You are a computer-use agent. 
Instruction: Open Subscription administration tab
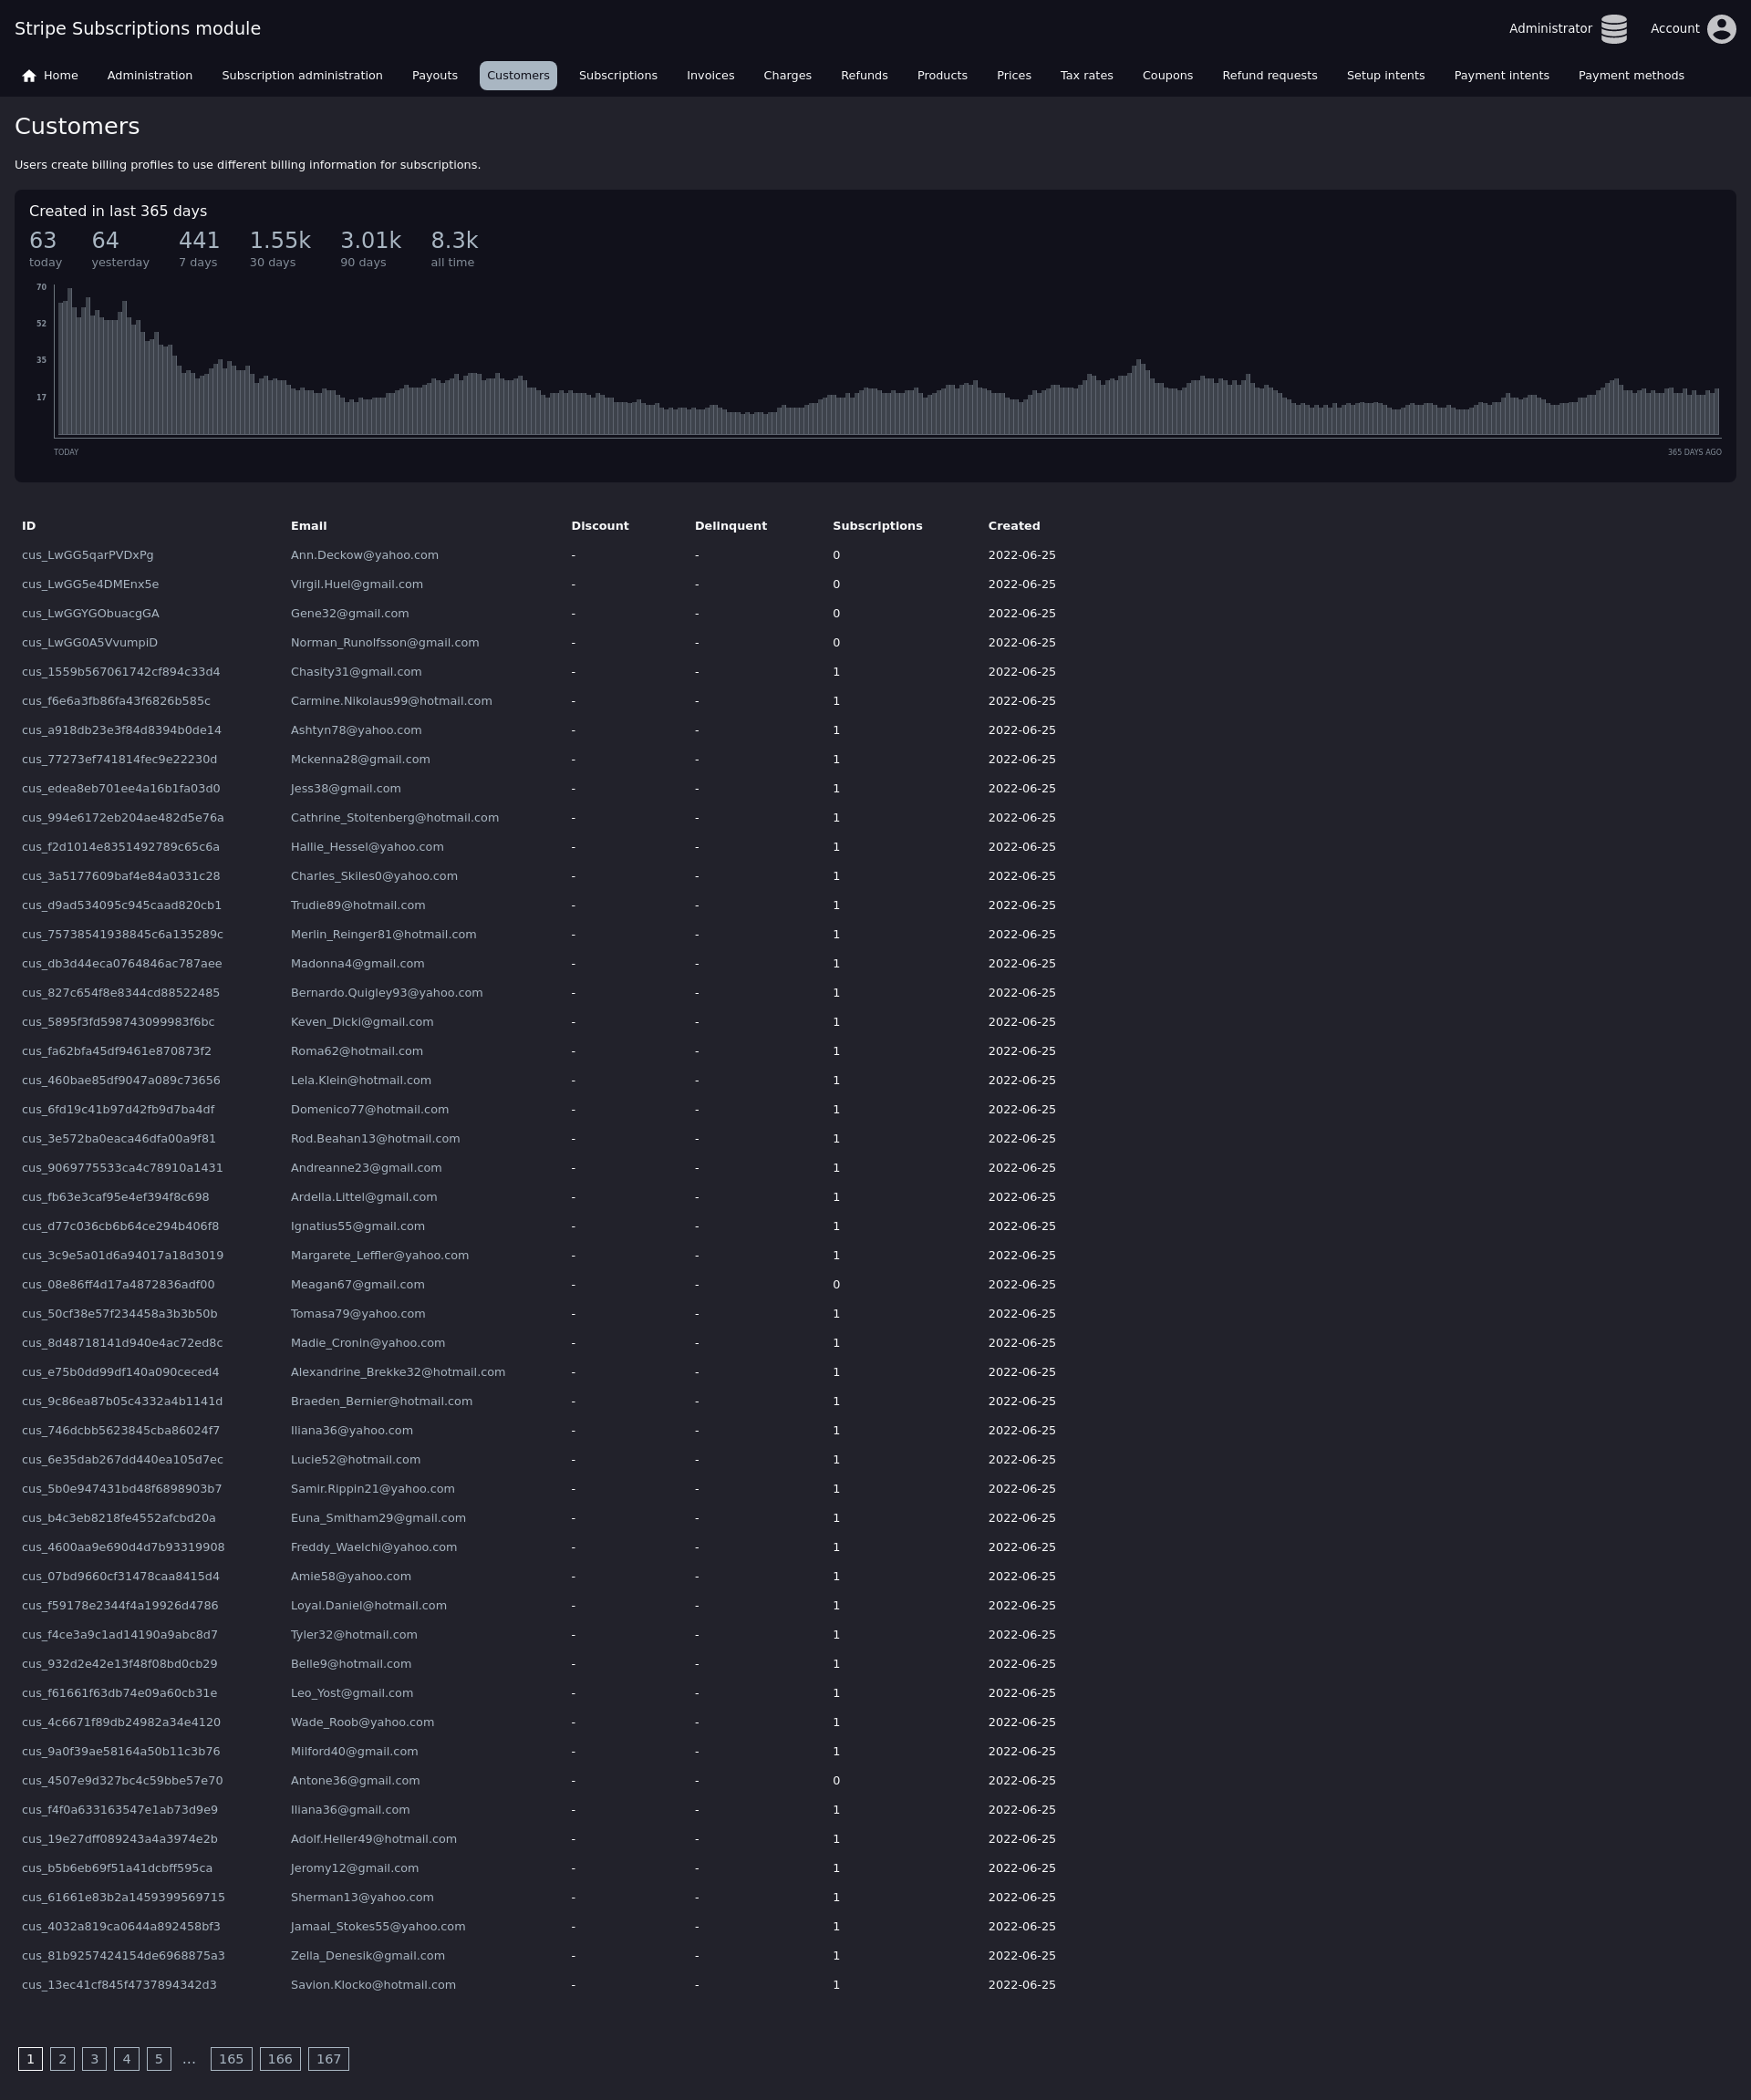pos(302,76)
